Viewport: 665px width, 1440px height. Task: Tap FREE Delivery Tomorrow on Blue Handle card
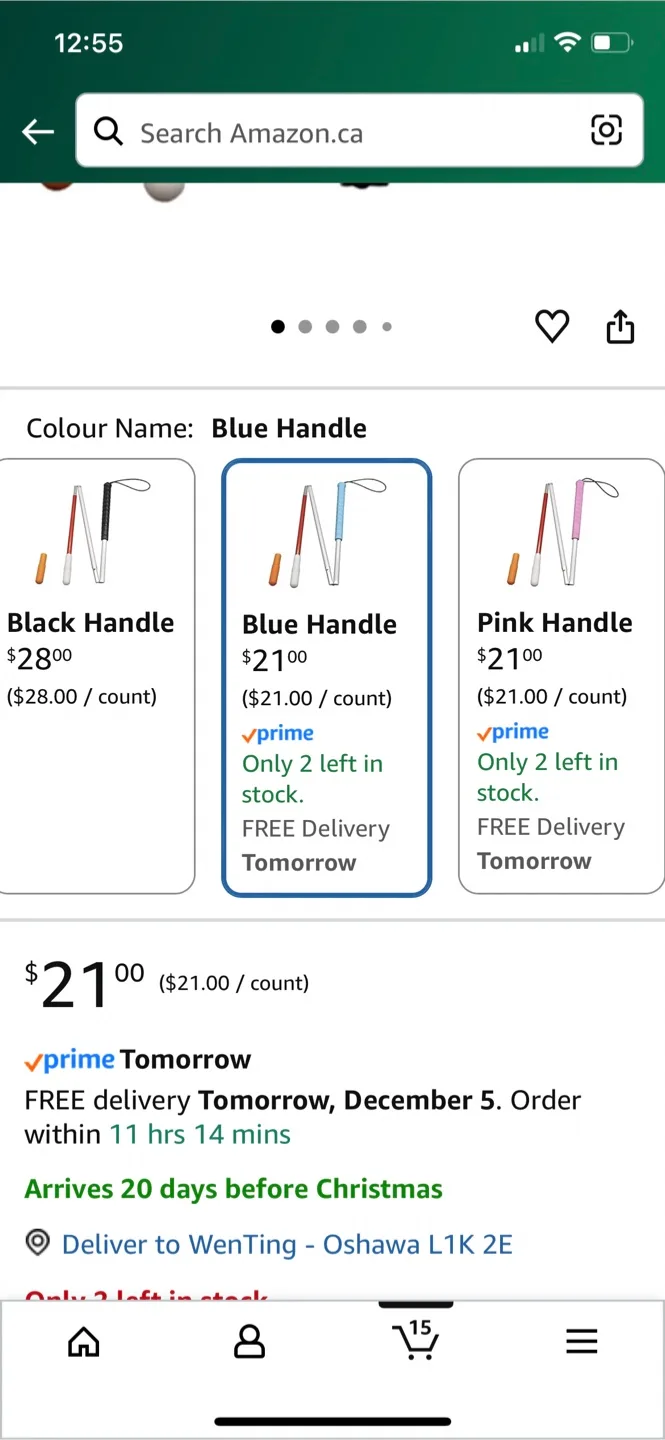point(315,844)
